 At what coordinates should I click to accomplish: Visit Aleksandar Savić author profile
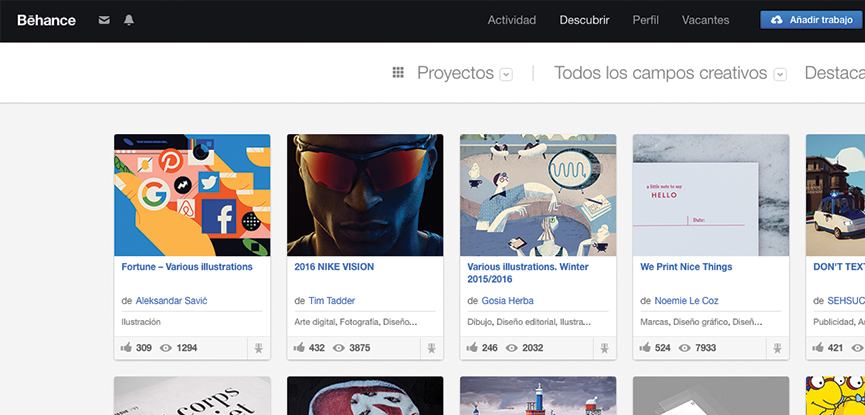pyautogui.click(x=171, y=301)
